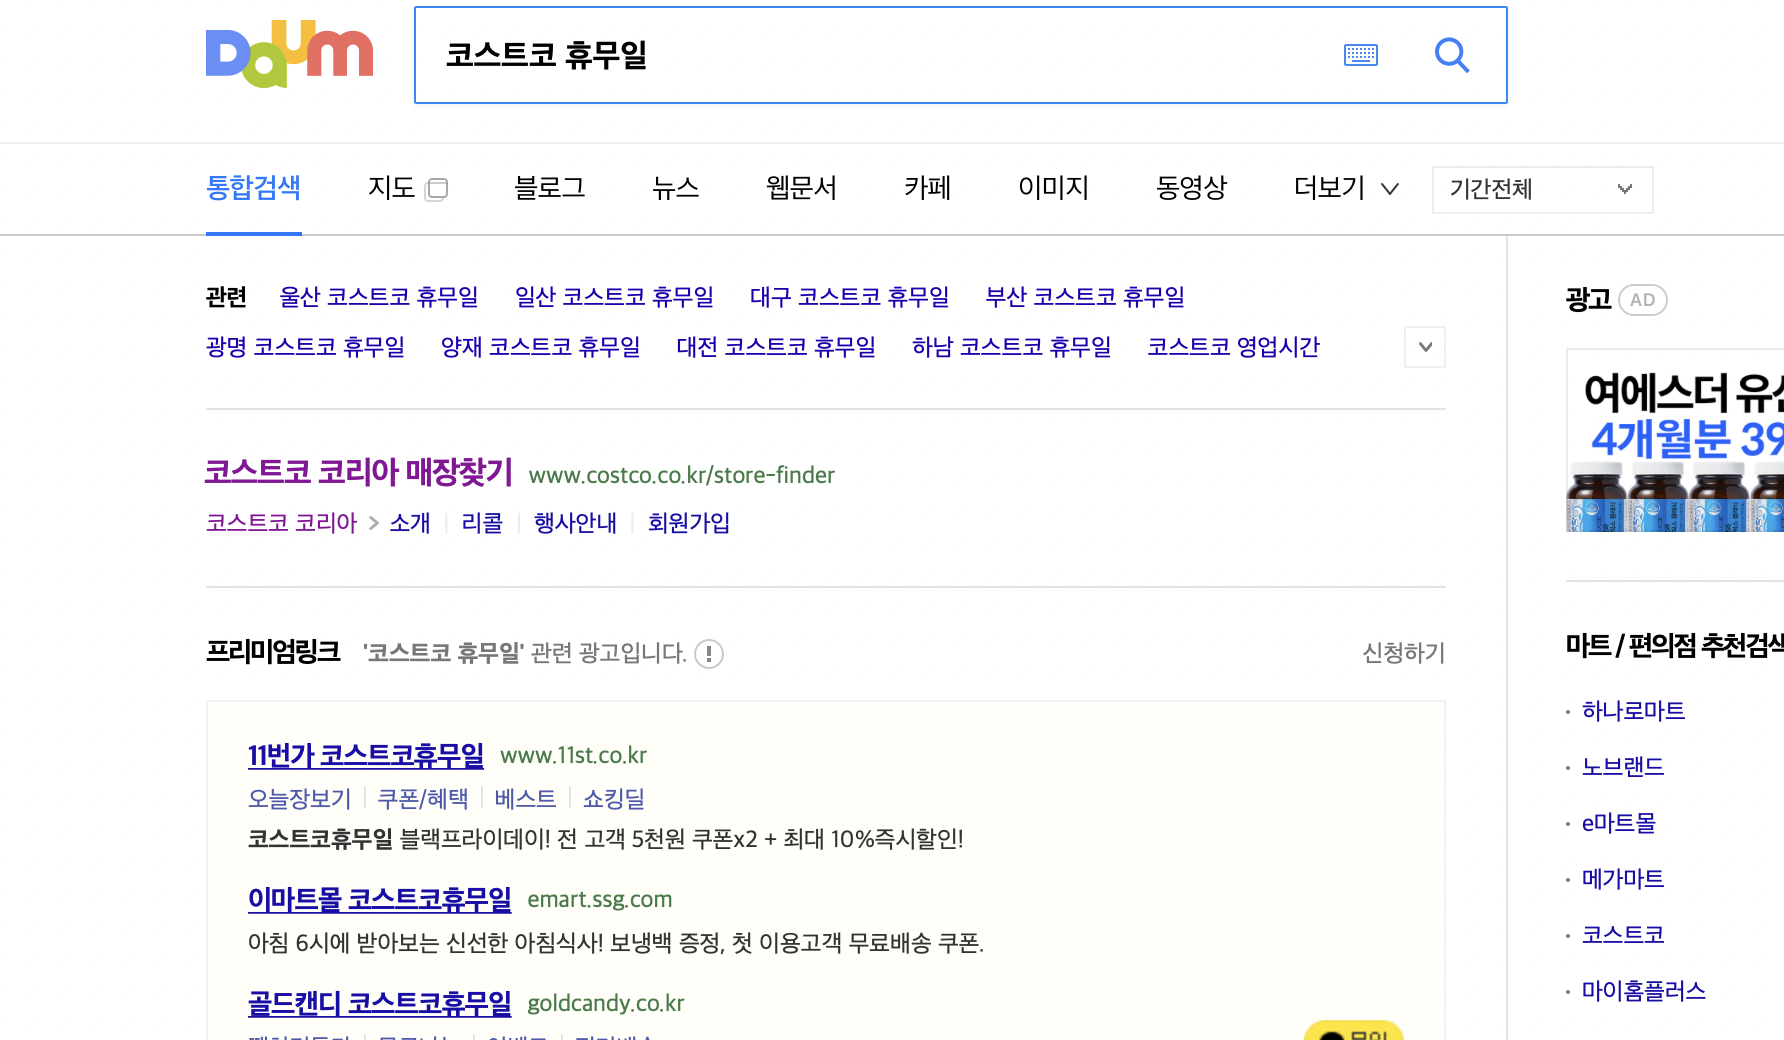Switch to the 뉴스 tab
1784x1040 pixels.
click(675, 188)
